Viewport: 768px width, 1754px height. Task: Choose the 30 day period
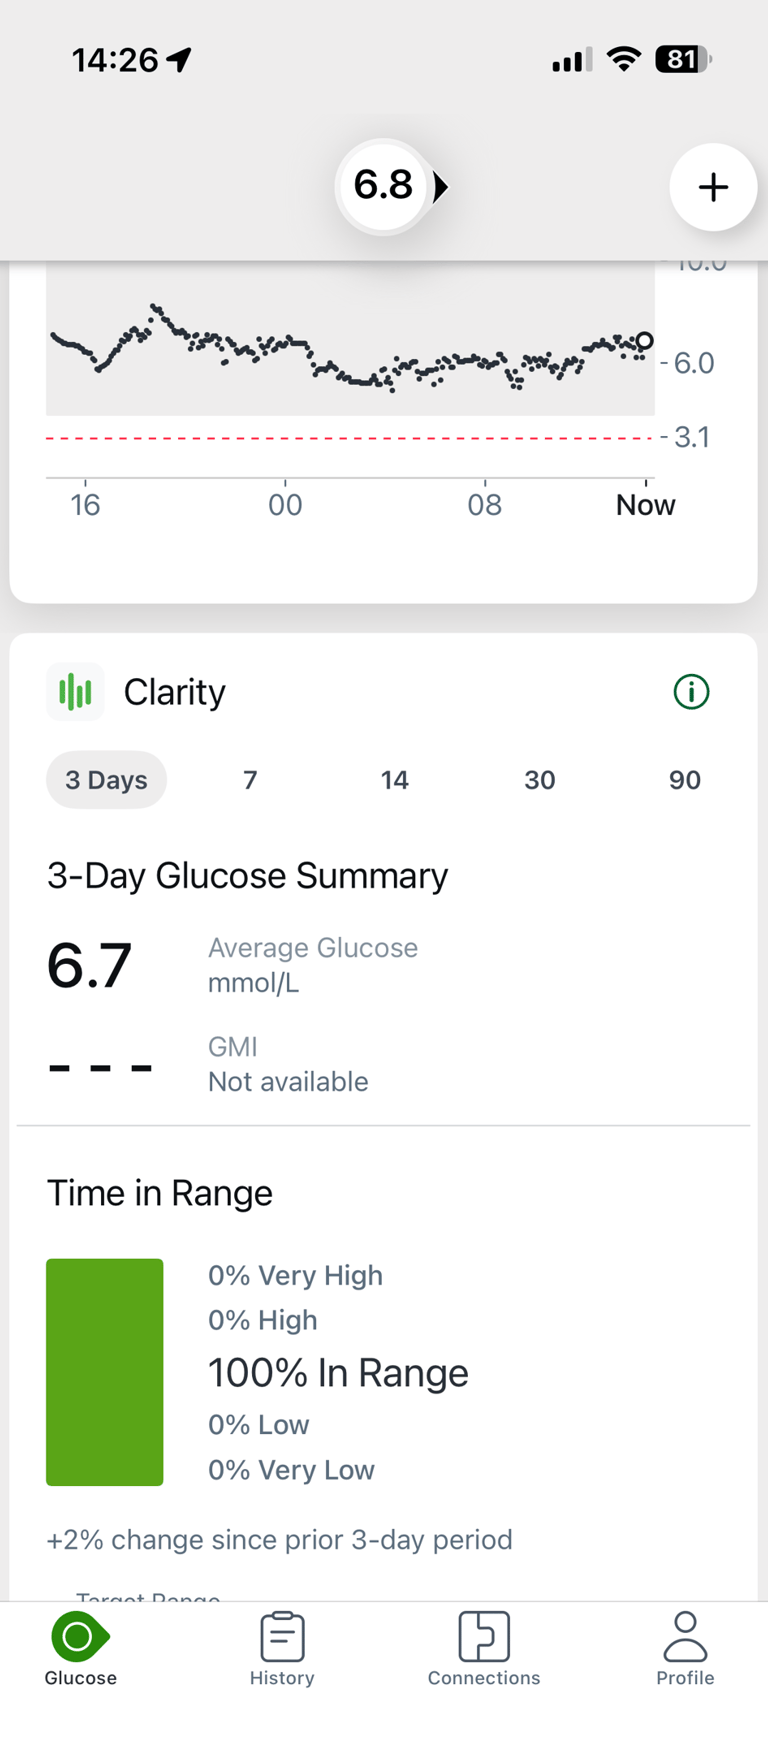coord(540,780)
